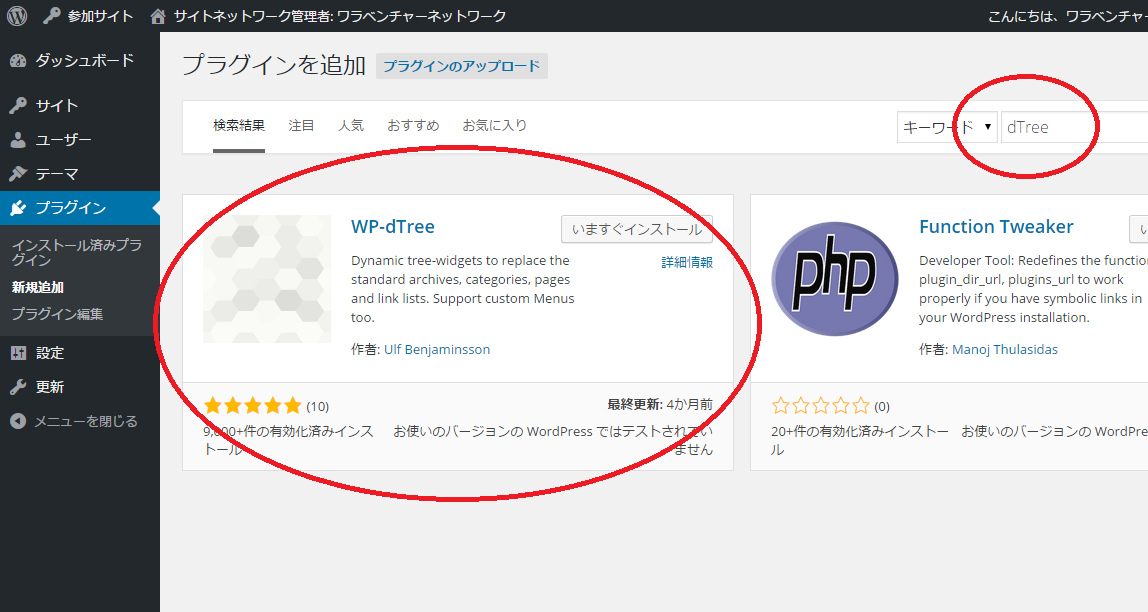This screenshot has width=1148, height=612.
Task: Open the 更新 sidebar menu
Action: 50,387
